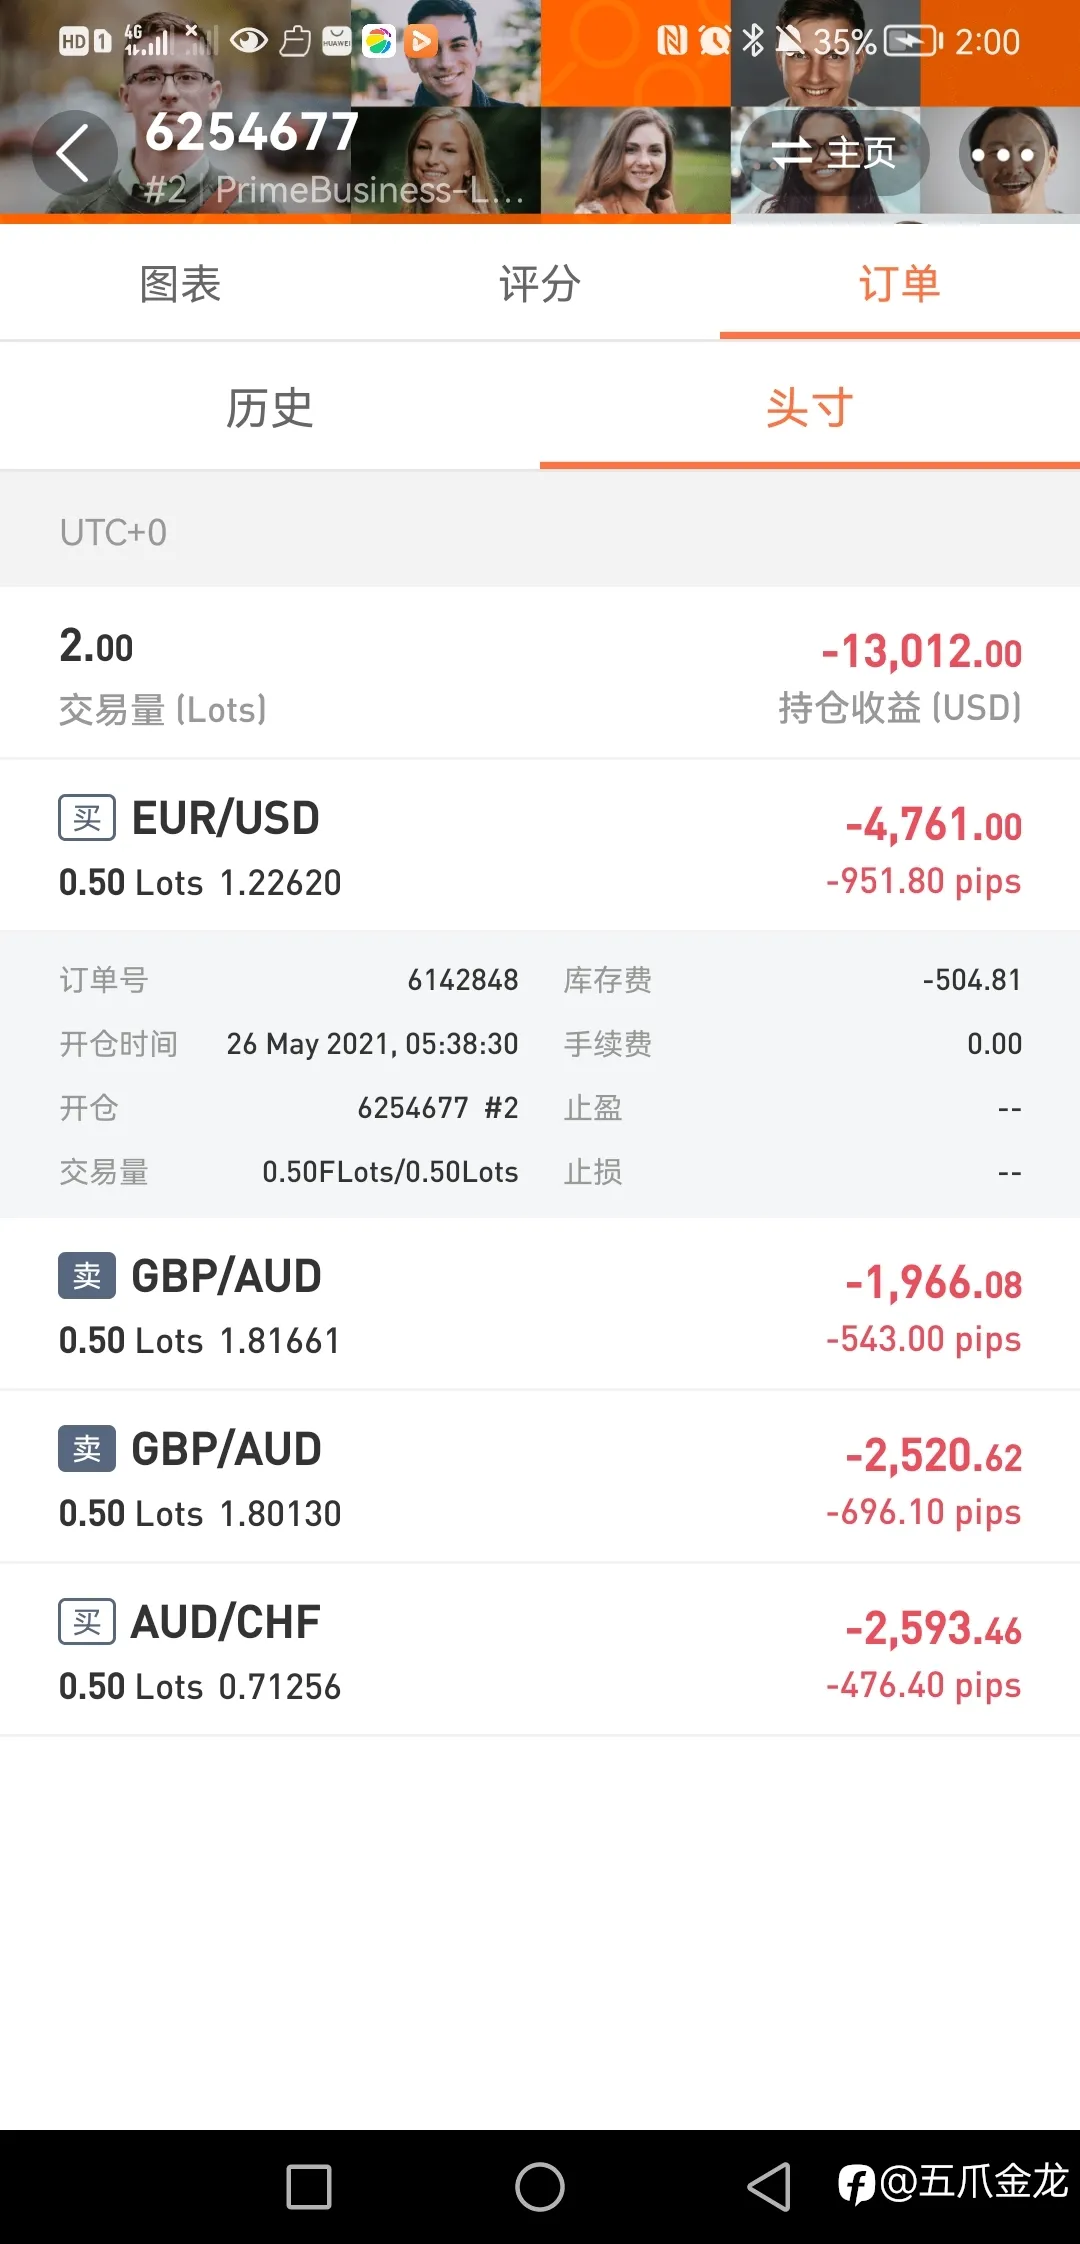Viewport: 1080px width, 2244px height.
Task: Select the 订单 orders tab
Action: pyautogui.click(x=900, y=284)
